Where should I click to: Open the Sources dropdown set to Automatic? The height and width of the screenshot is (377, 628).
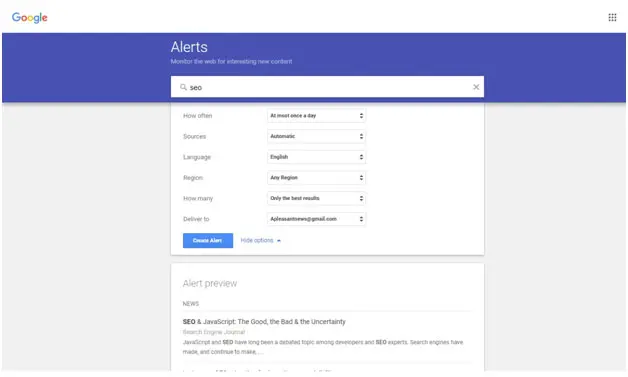coord(316,136)
